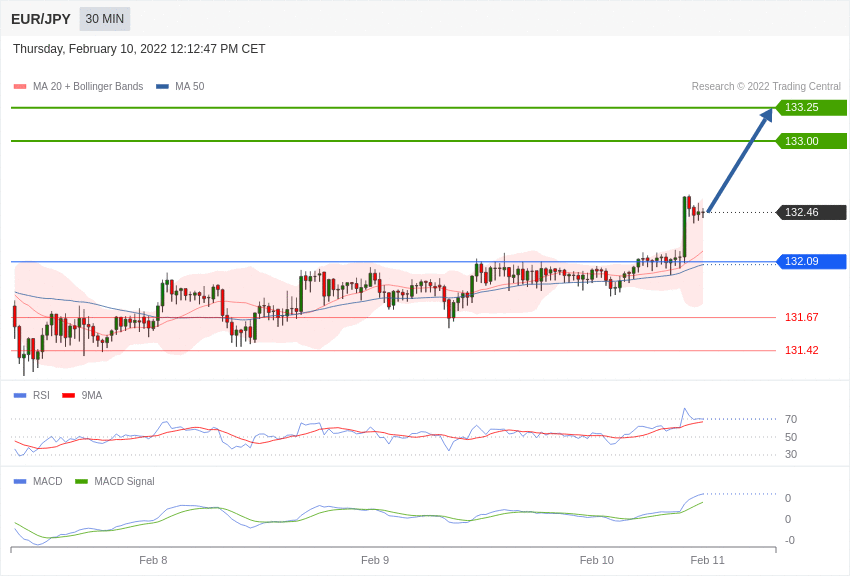850x576 pixels.
Task: Click the 132.09 blue pivot label
Action: point(810,261)
